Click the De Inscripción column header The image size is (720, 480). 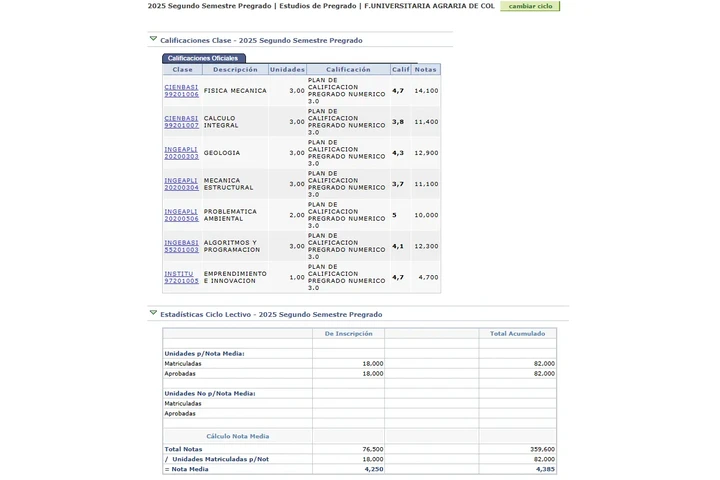click(348, 333)
